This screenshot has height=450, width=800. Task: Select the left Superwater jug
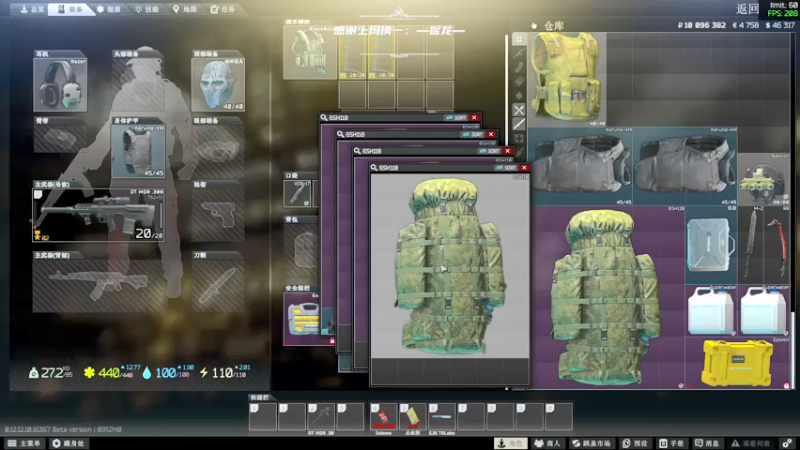[x=711, y=310]
